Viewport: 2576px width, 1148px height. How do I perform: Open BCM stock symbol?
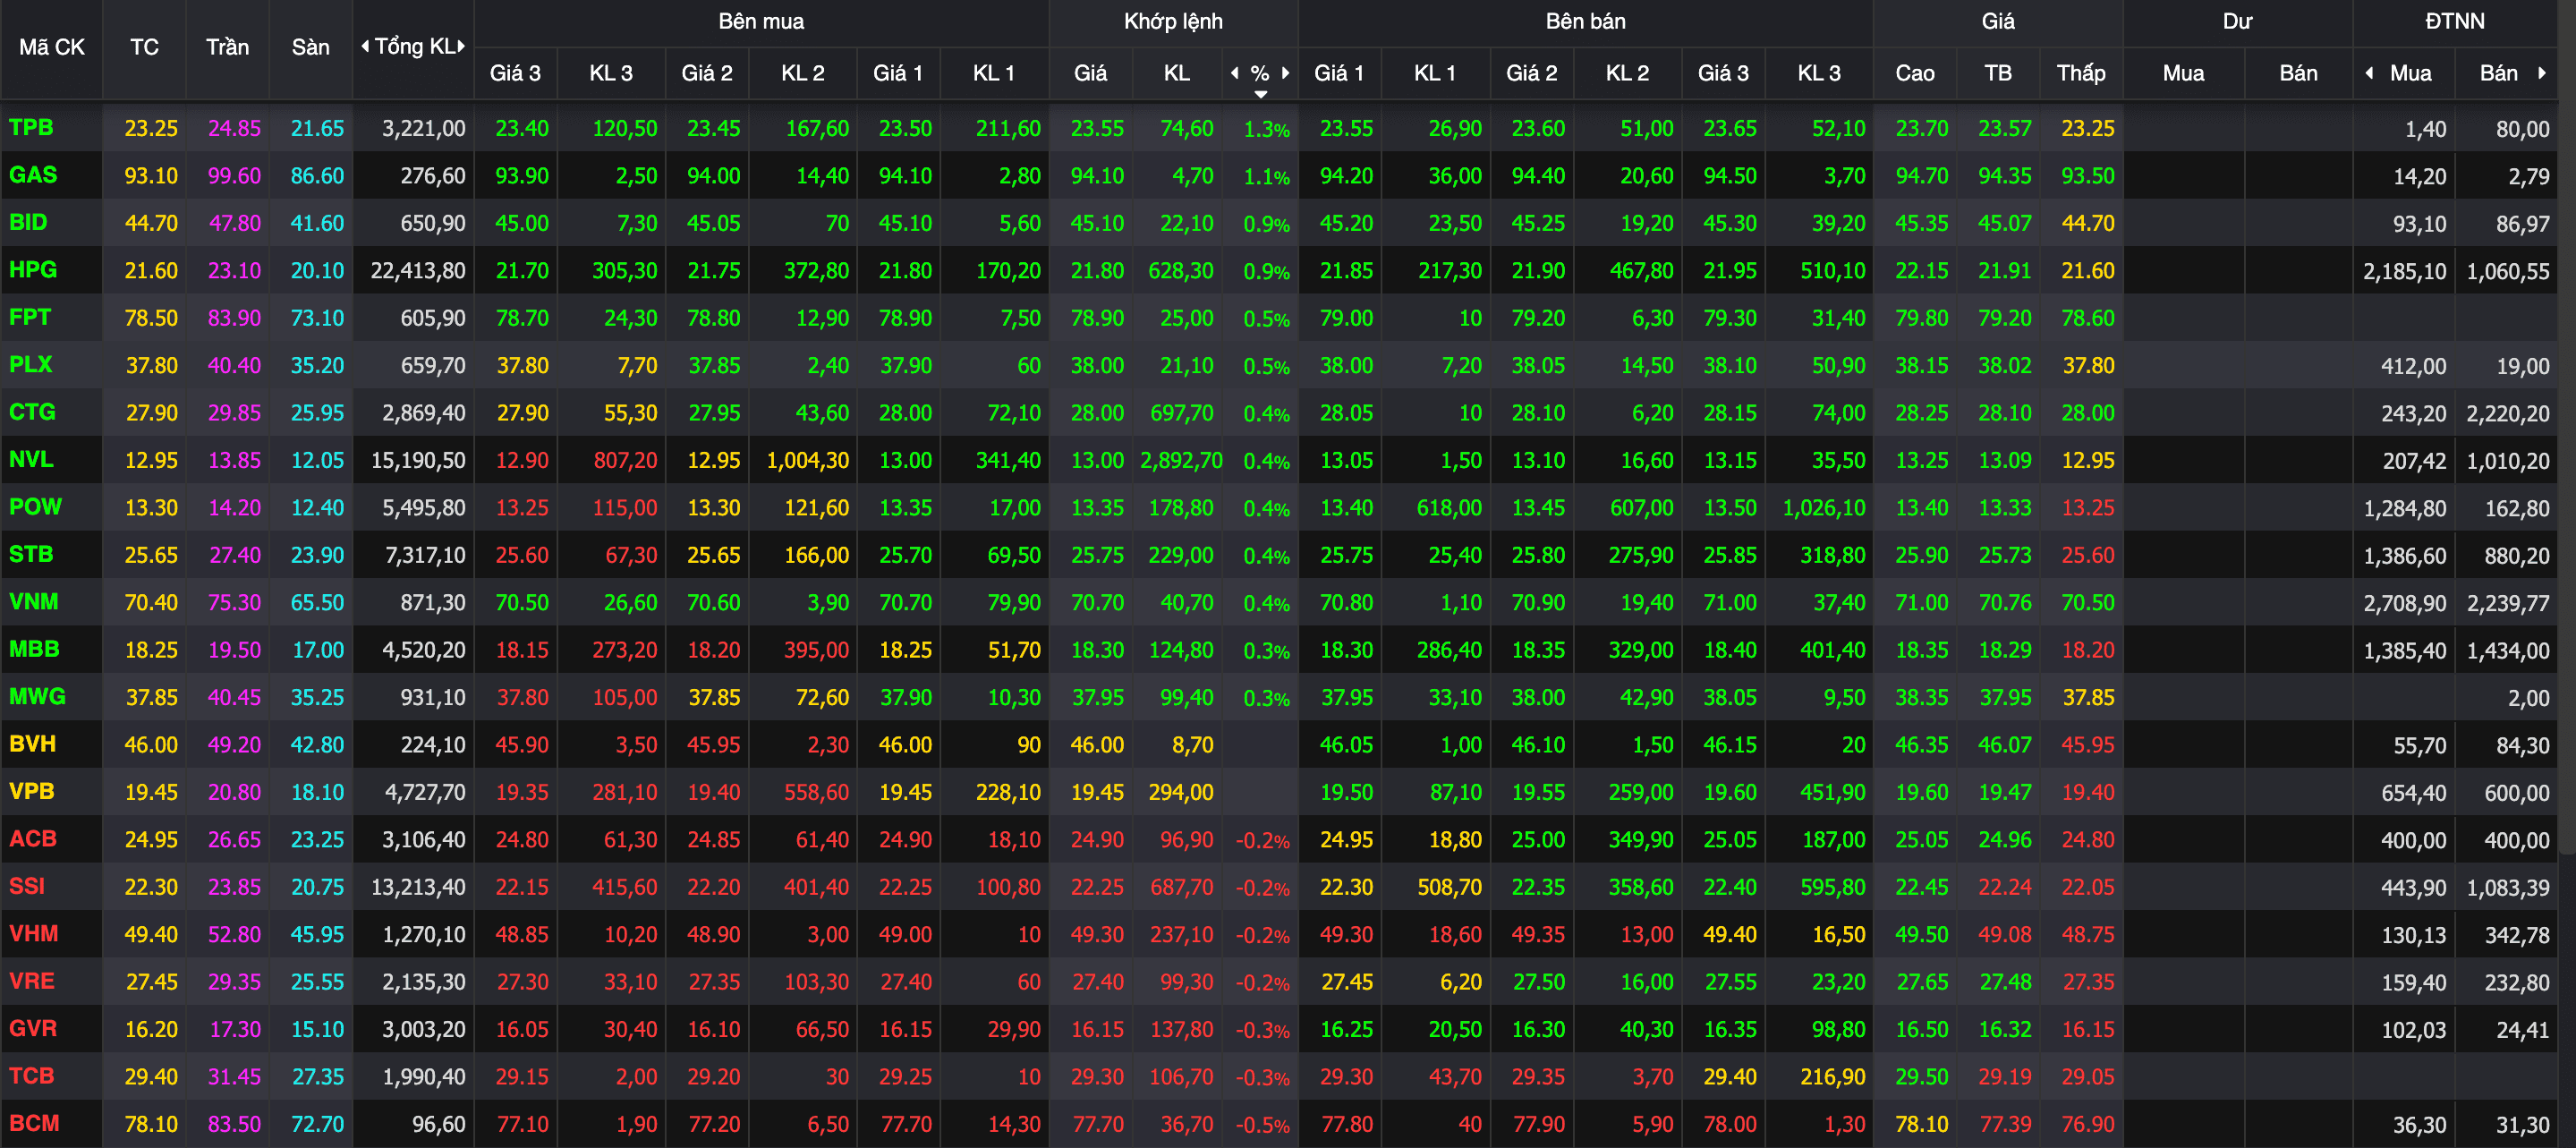coord(34,1123)
